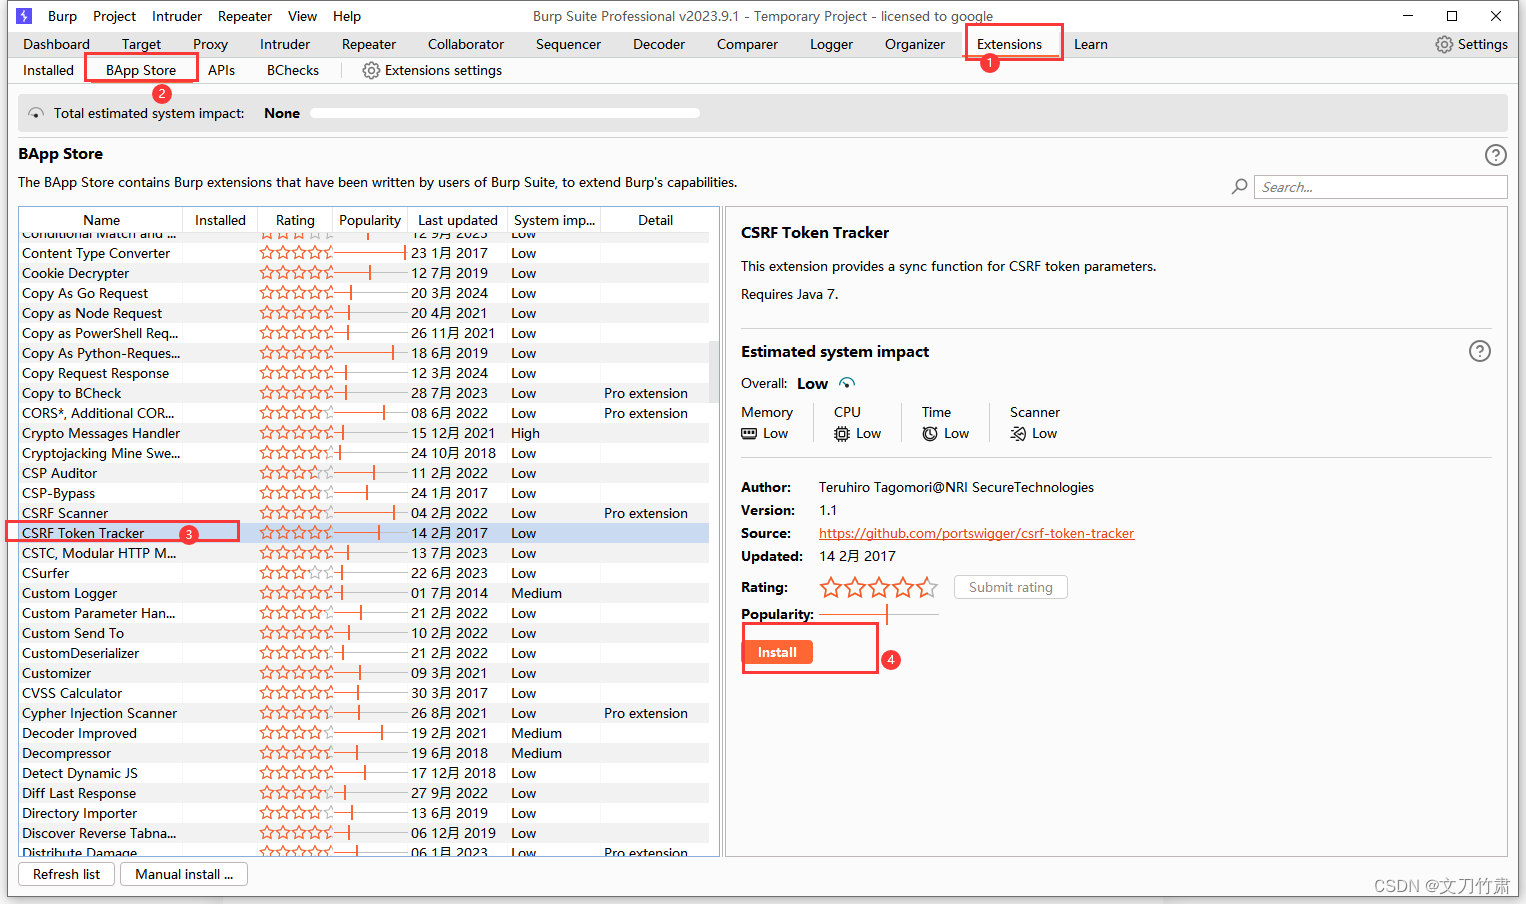The height and width of the screenshot is (904, 1526).
Task: Select the Decompressor row
Action: click(x=364, y=753)
